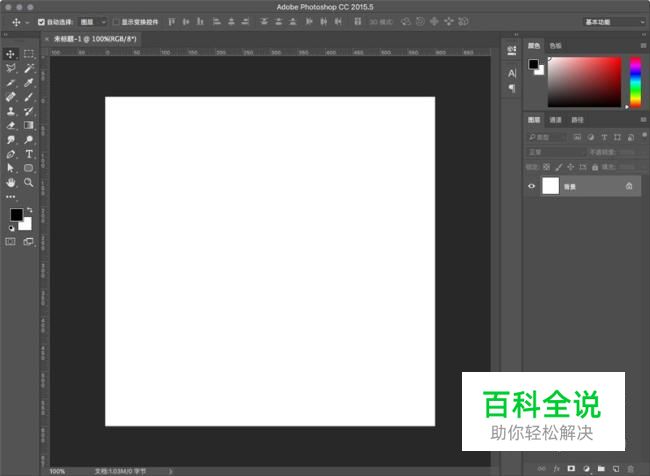Select the Zoom tool
The image size is (650, 476).
pyautogui.click(x=29, y=183)
